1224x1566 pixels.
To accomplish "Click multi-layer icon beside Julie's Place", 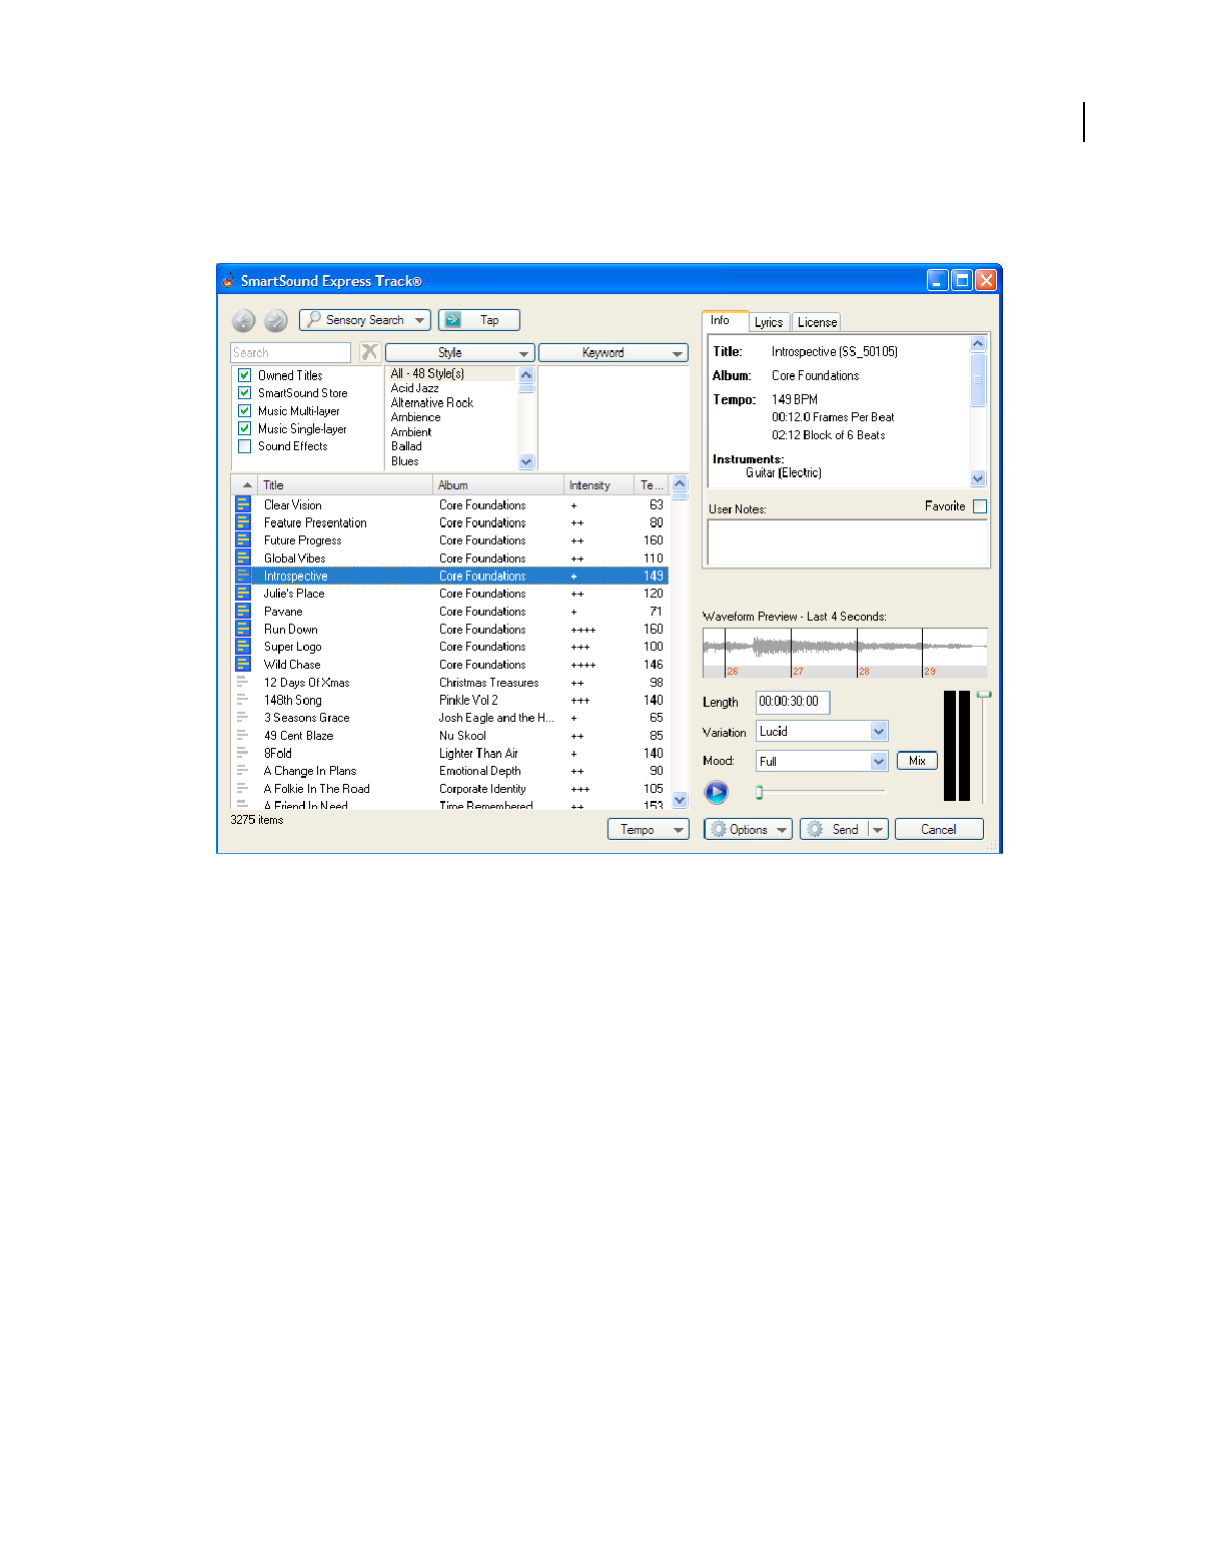I will (x=243, y=594).
